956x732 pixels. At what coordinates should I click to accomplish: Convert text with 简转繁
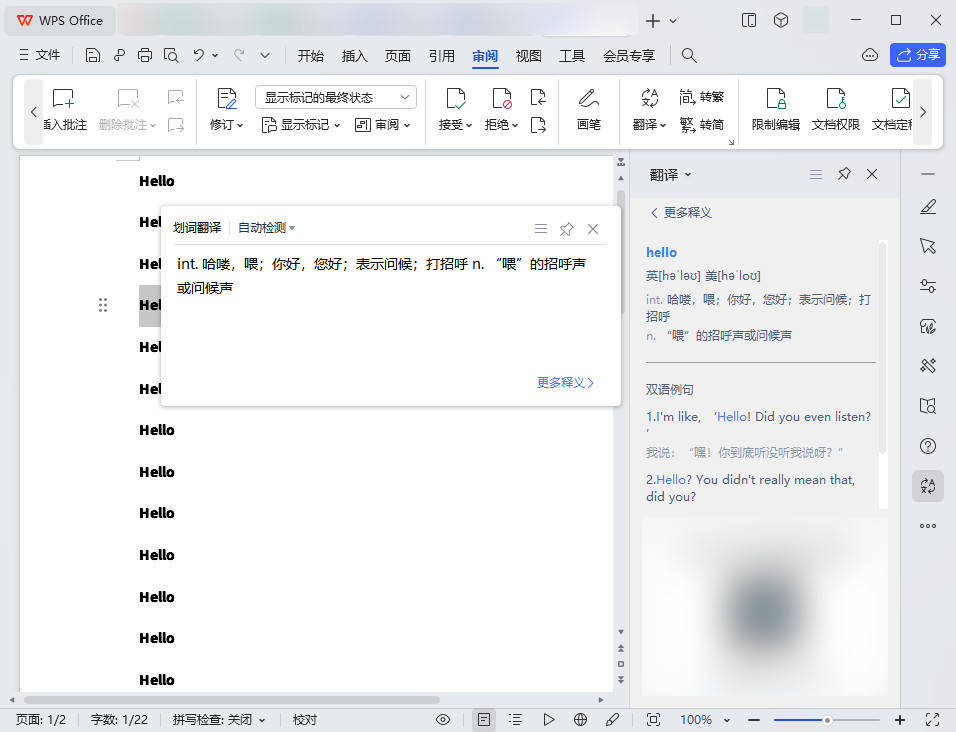(x=701, y=97)
